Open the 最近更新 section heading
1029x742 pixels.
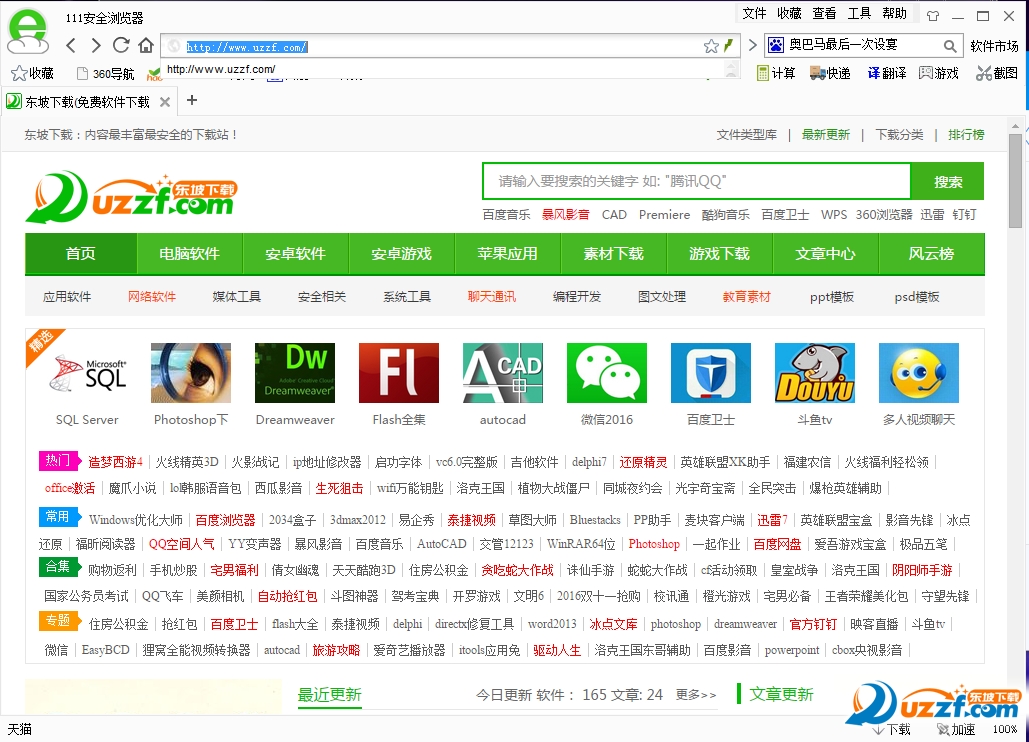click(329, 695)
